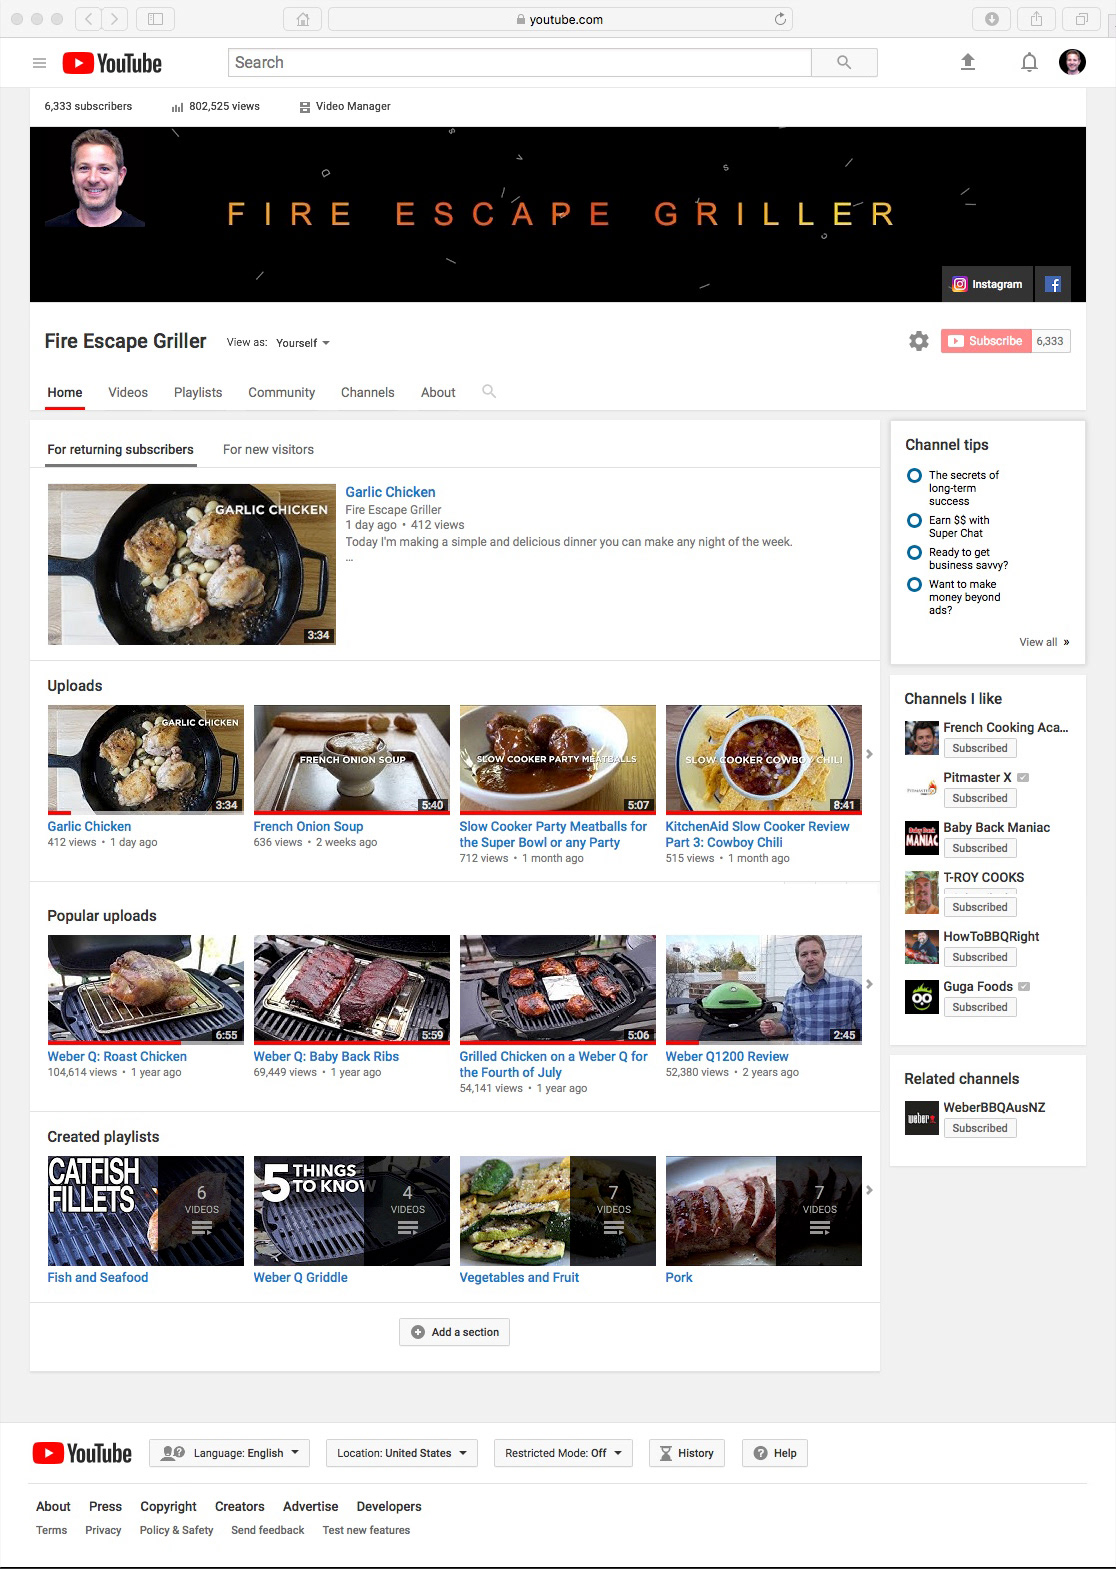Open the Weber Q: Baby Back Ribs title link

pos(326,1057)
